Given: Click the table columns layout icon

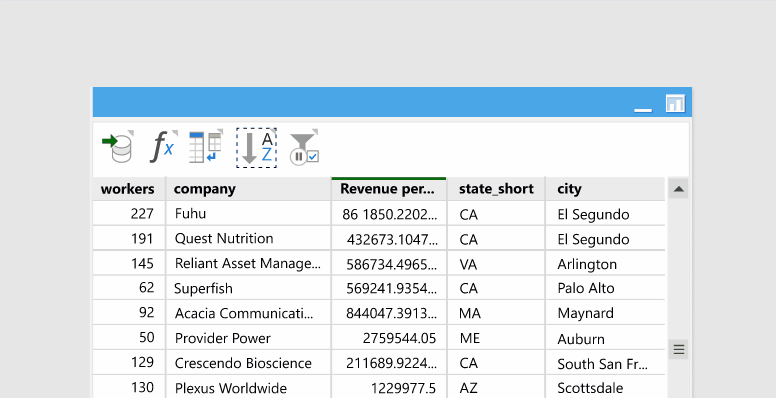Looking at the screenshot, I should click(x=206, y=147).
